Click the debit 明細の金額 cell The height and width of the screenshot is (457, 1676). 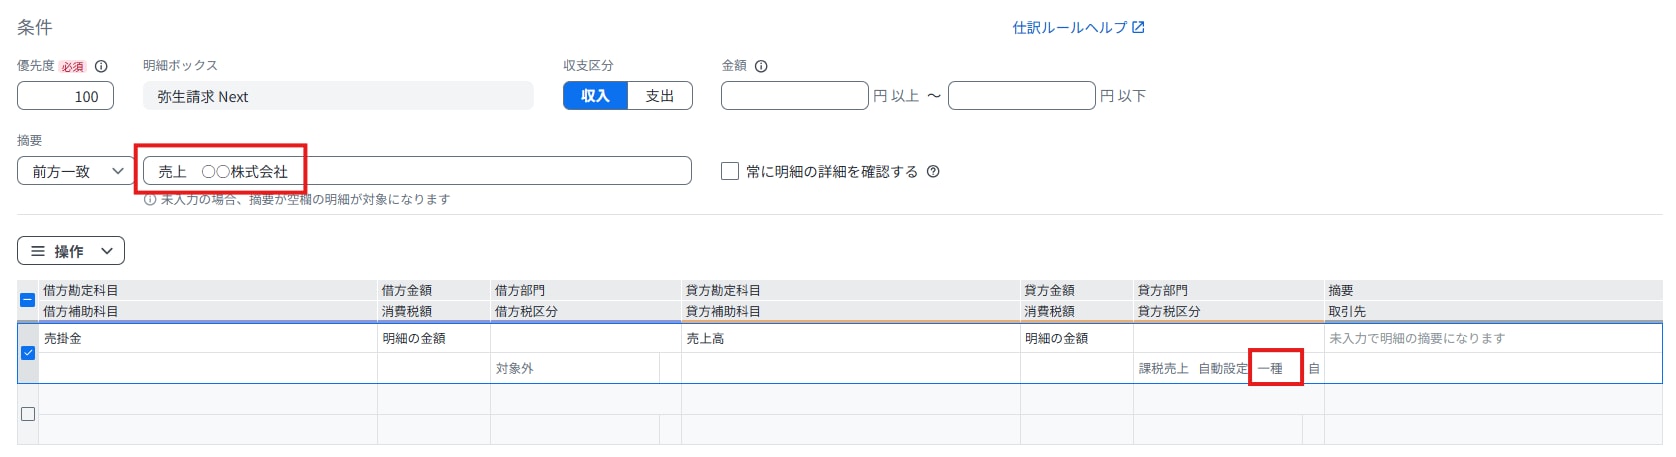pyautogui.click(x=434, y=338)
